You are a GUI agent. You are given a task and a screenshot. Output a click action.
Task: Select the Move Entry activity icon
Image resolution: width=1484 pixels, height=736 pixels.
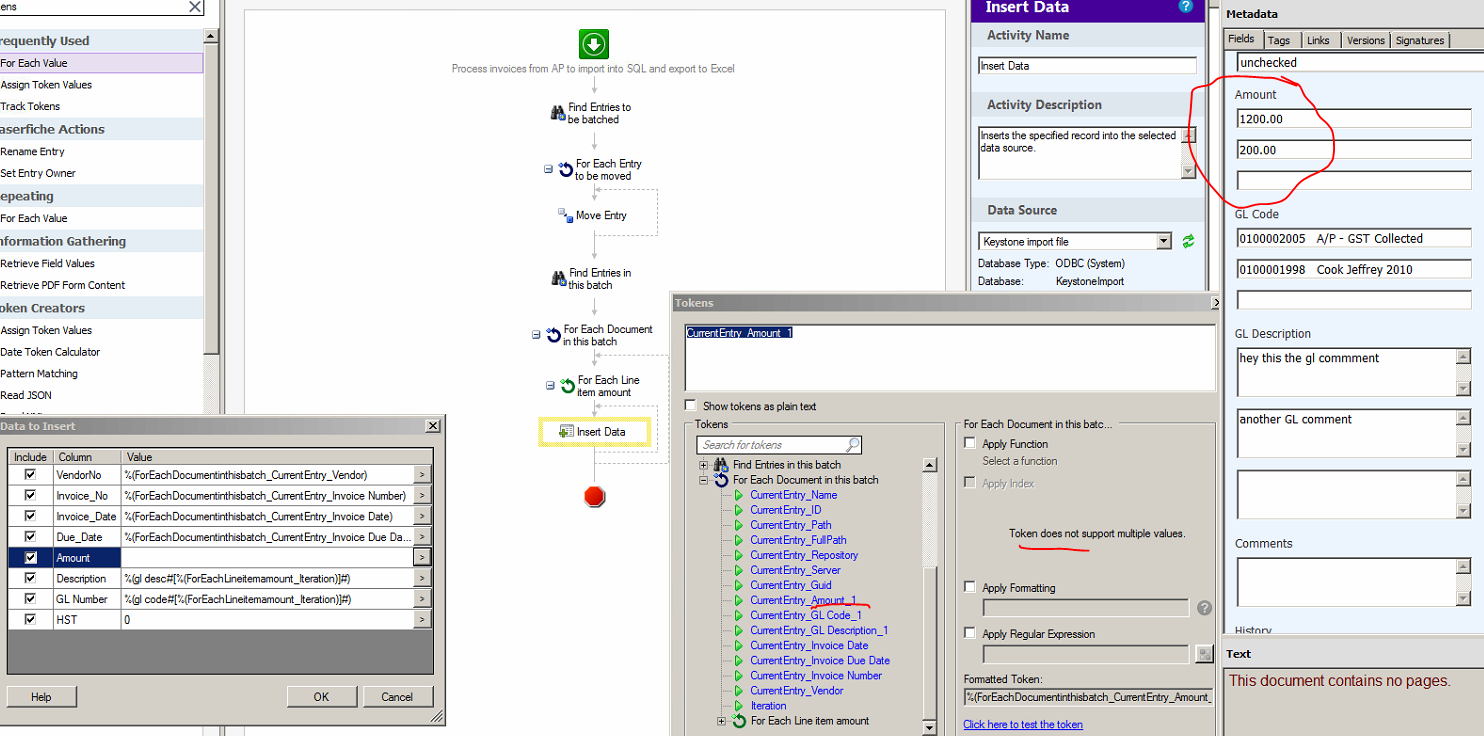pos(564,215)
